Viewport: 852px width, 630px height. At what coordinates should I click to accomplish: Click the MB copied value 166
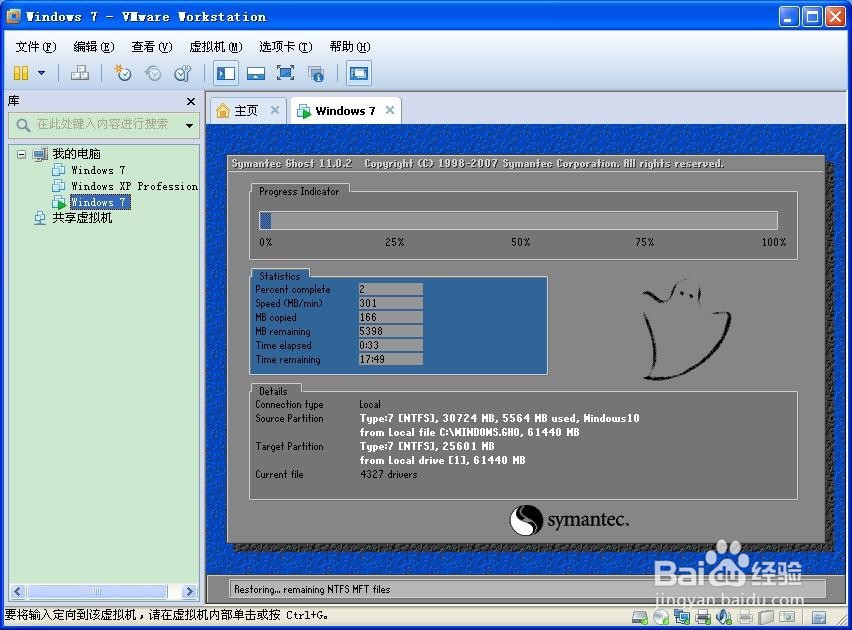click(390, 317)
